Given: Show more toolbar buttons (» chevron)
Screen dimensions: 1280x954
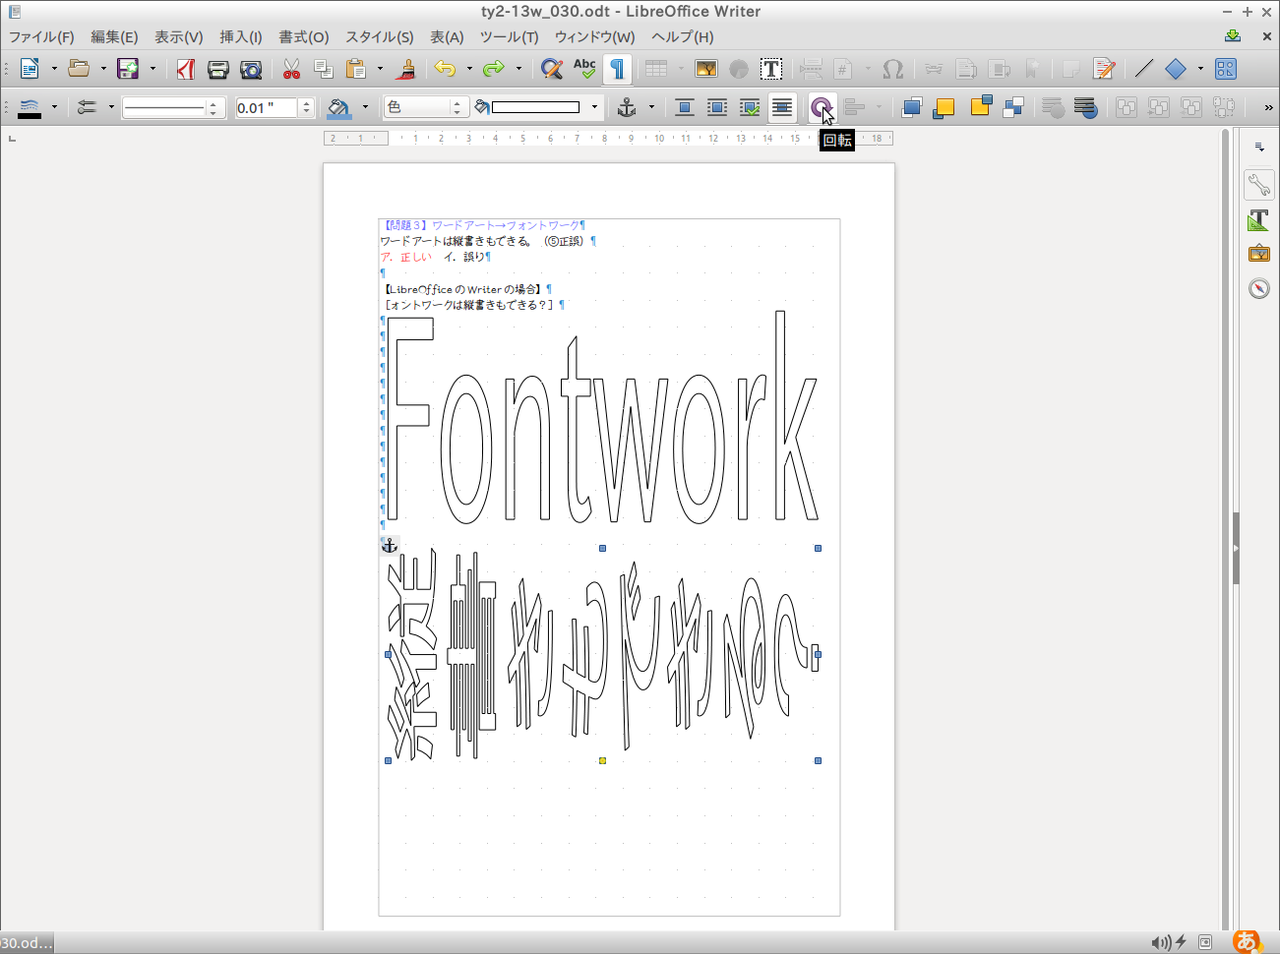Looking at the screenshot, I should pos(1268,108).
